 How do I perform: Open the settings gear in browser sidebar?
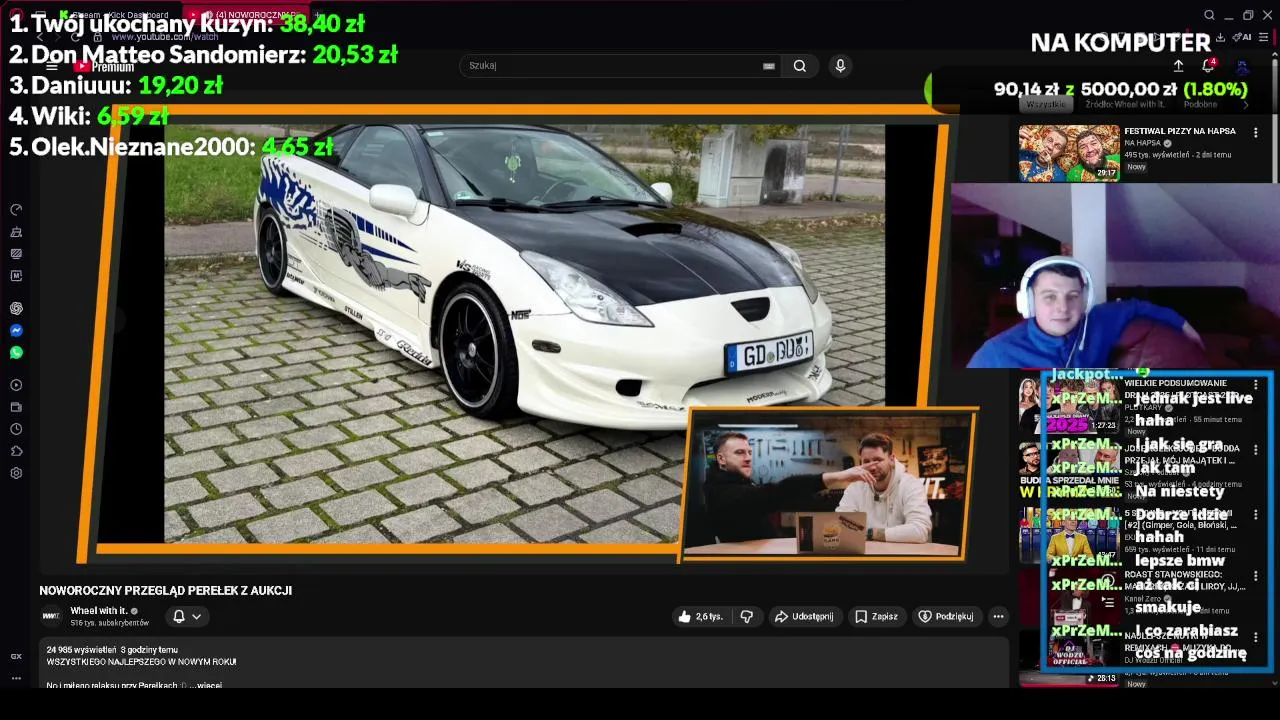pyautogui.click(x=16, y=473)
